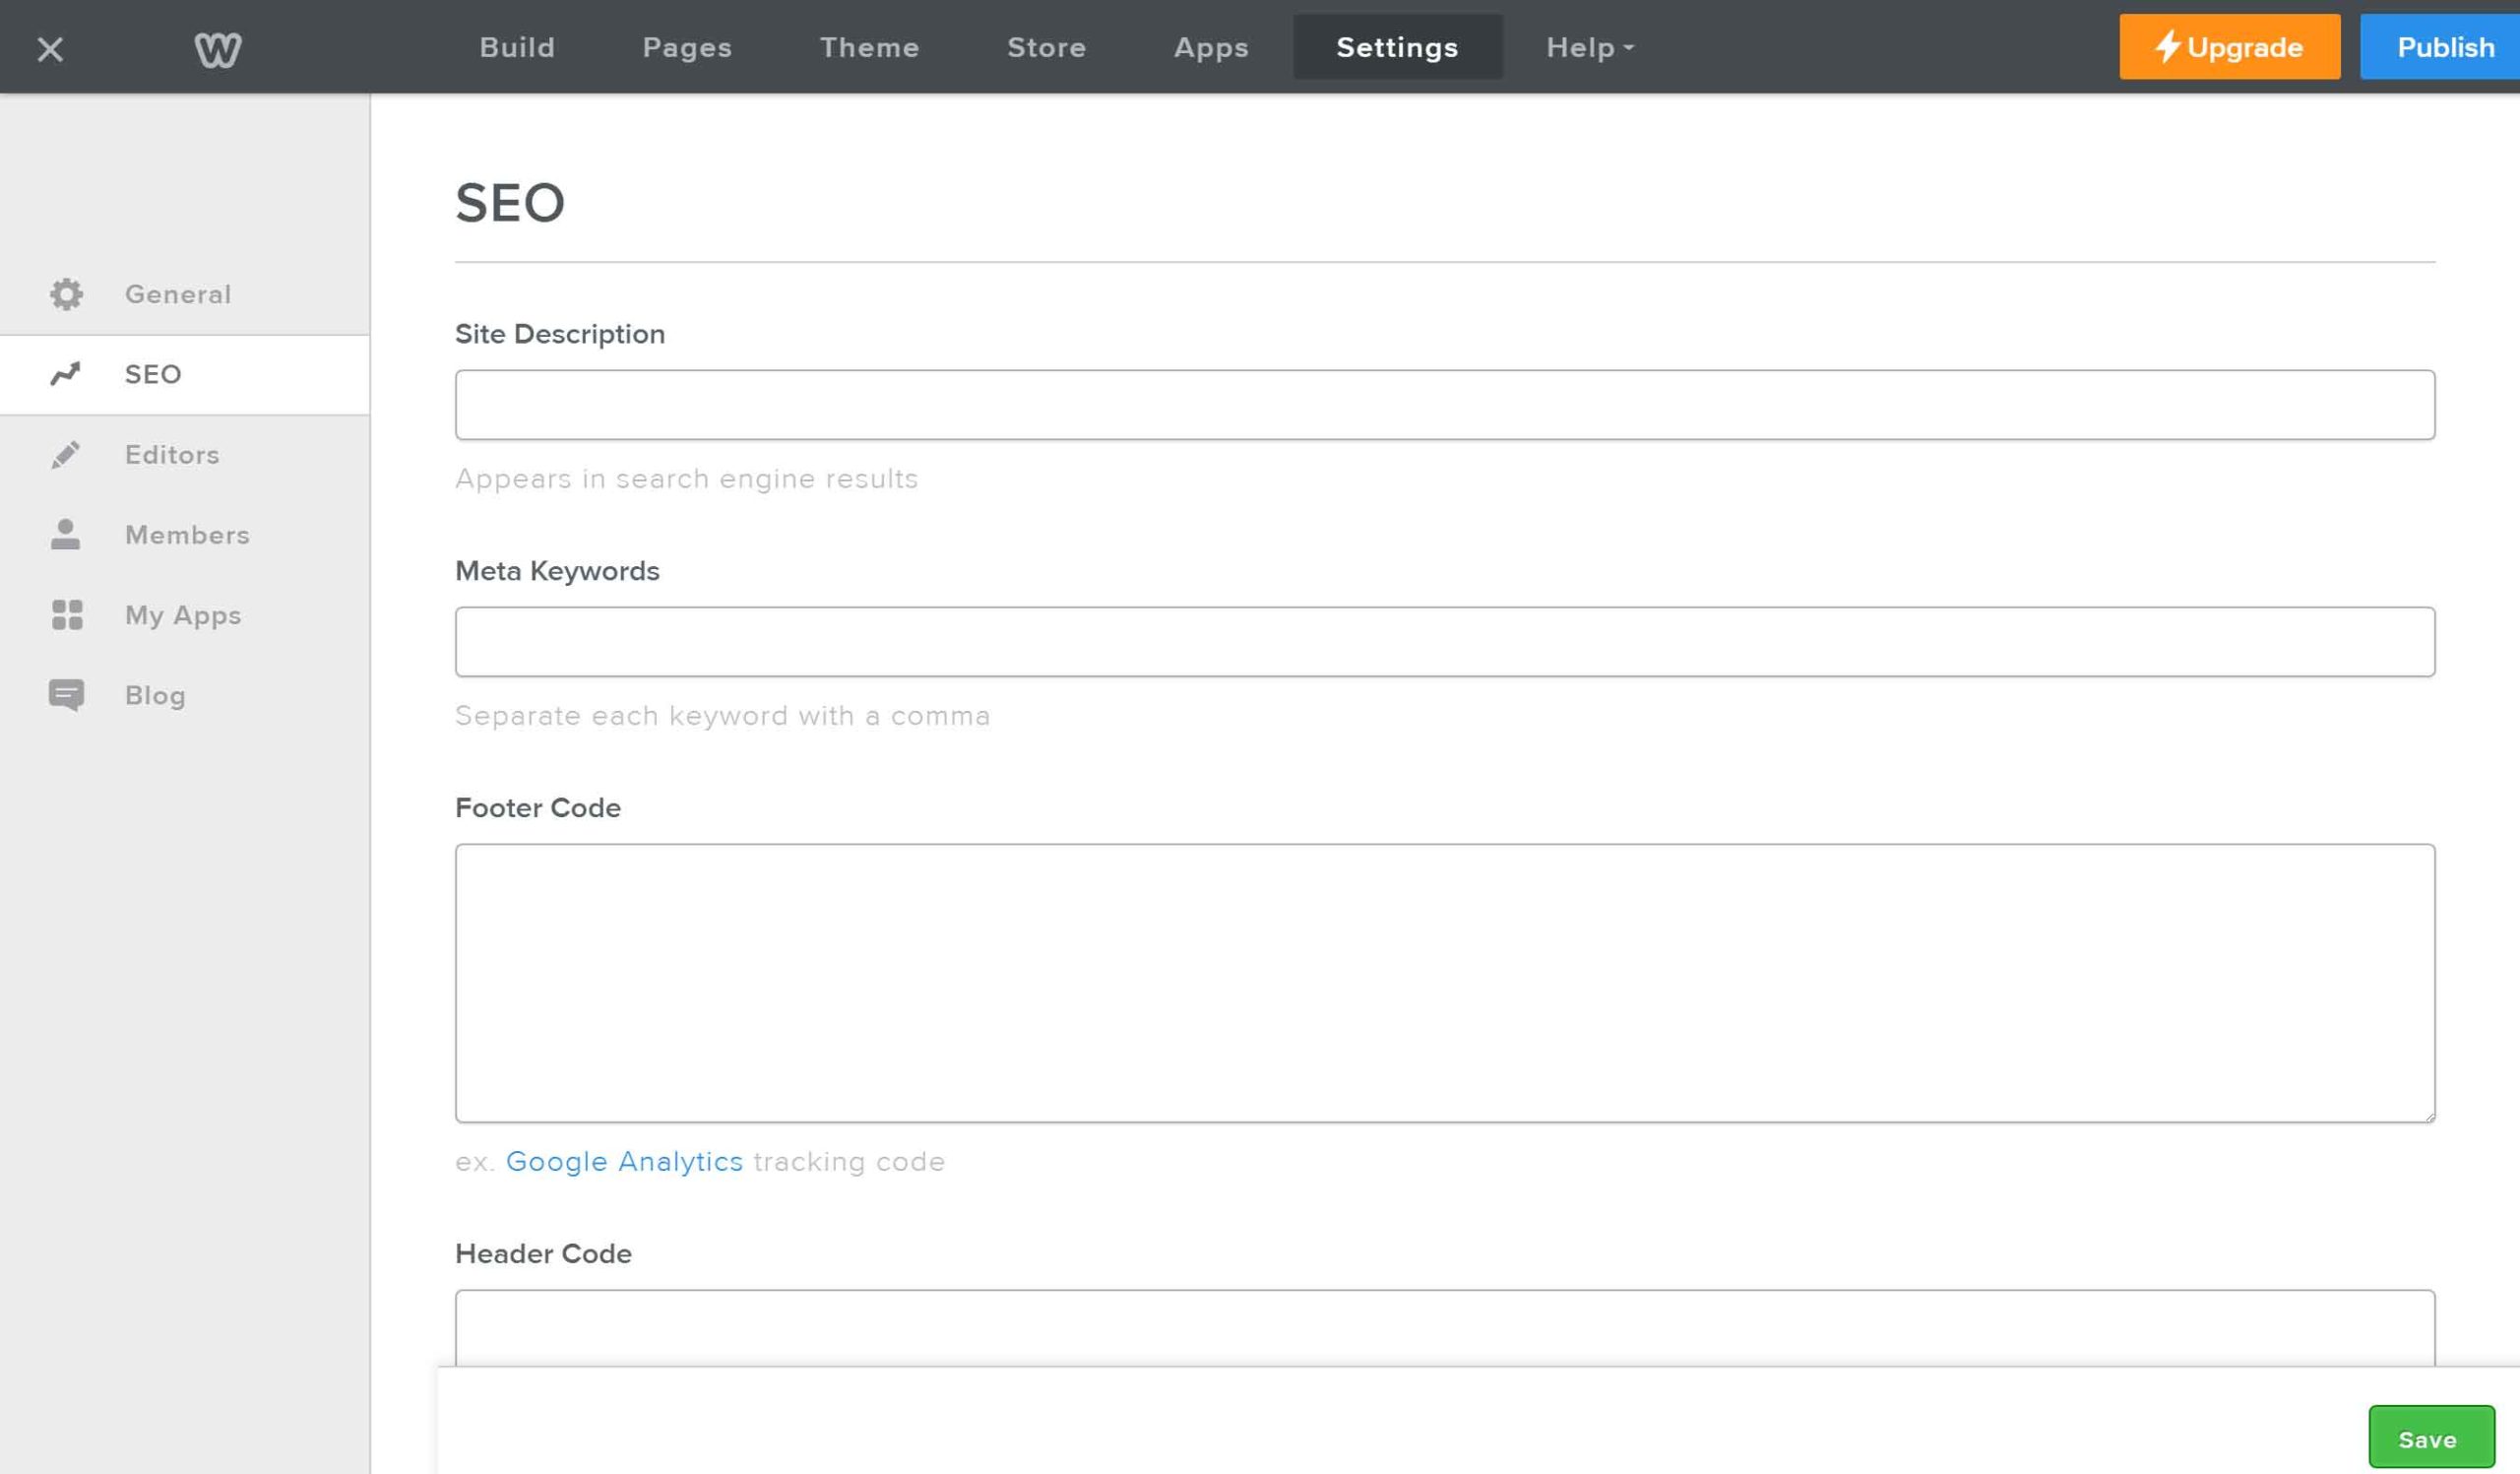
Task: Open the Theme tab
Action: coord(870,47)
